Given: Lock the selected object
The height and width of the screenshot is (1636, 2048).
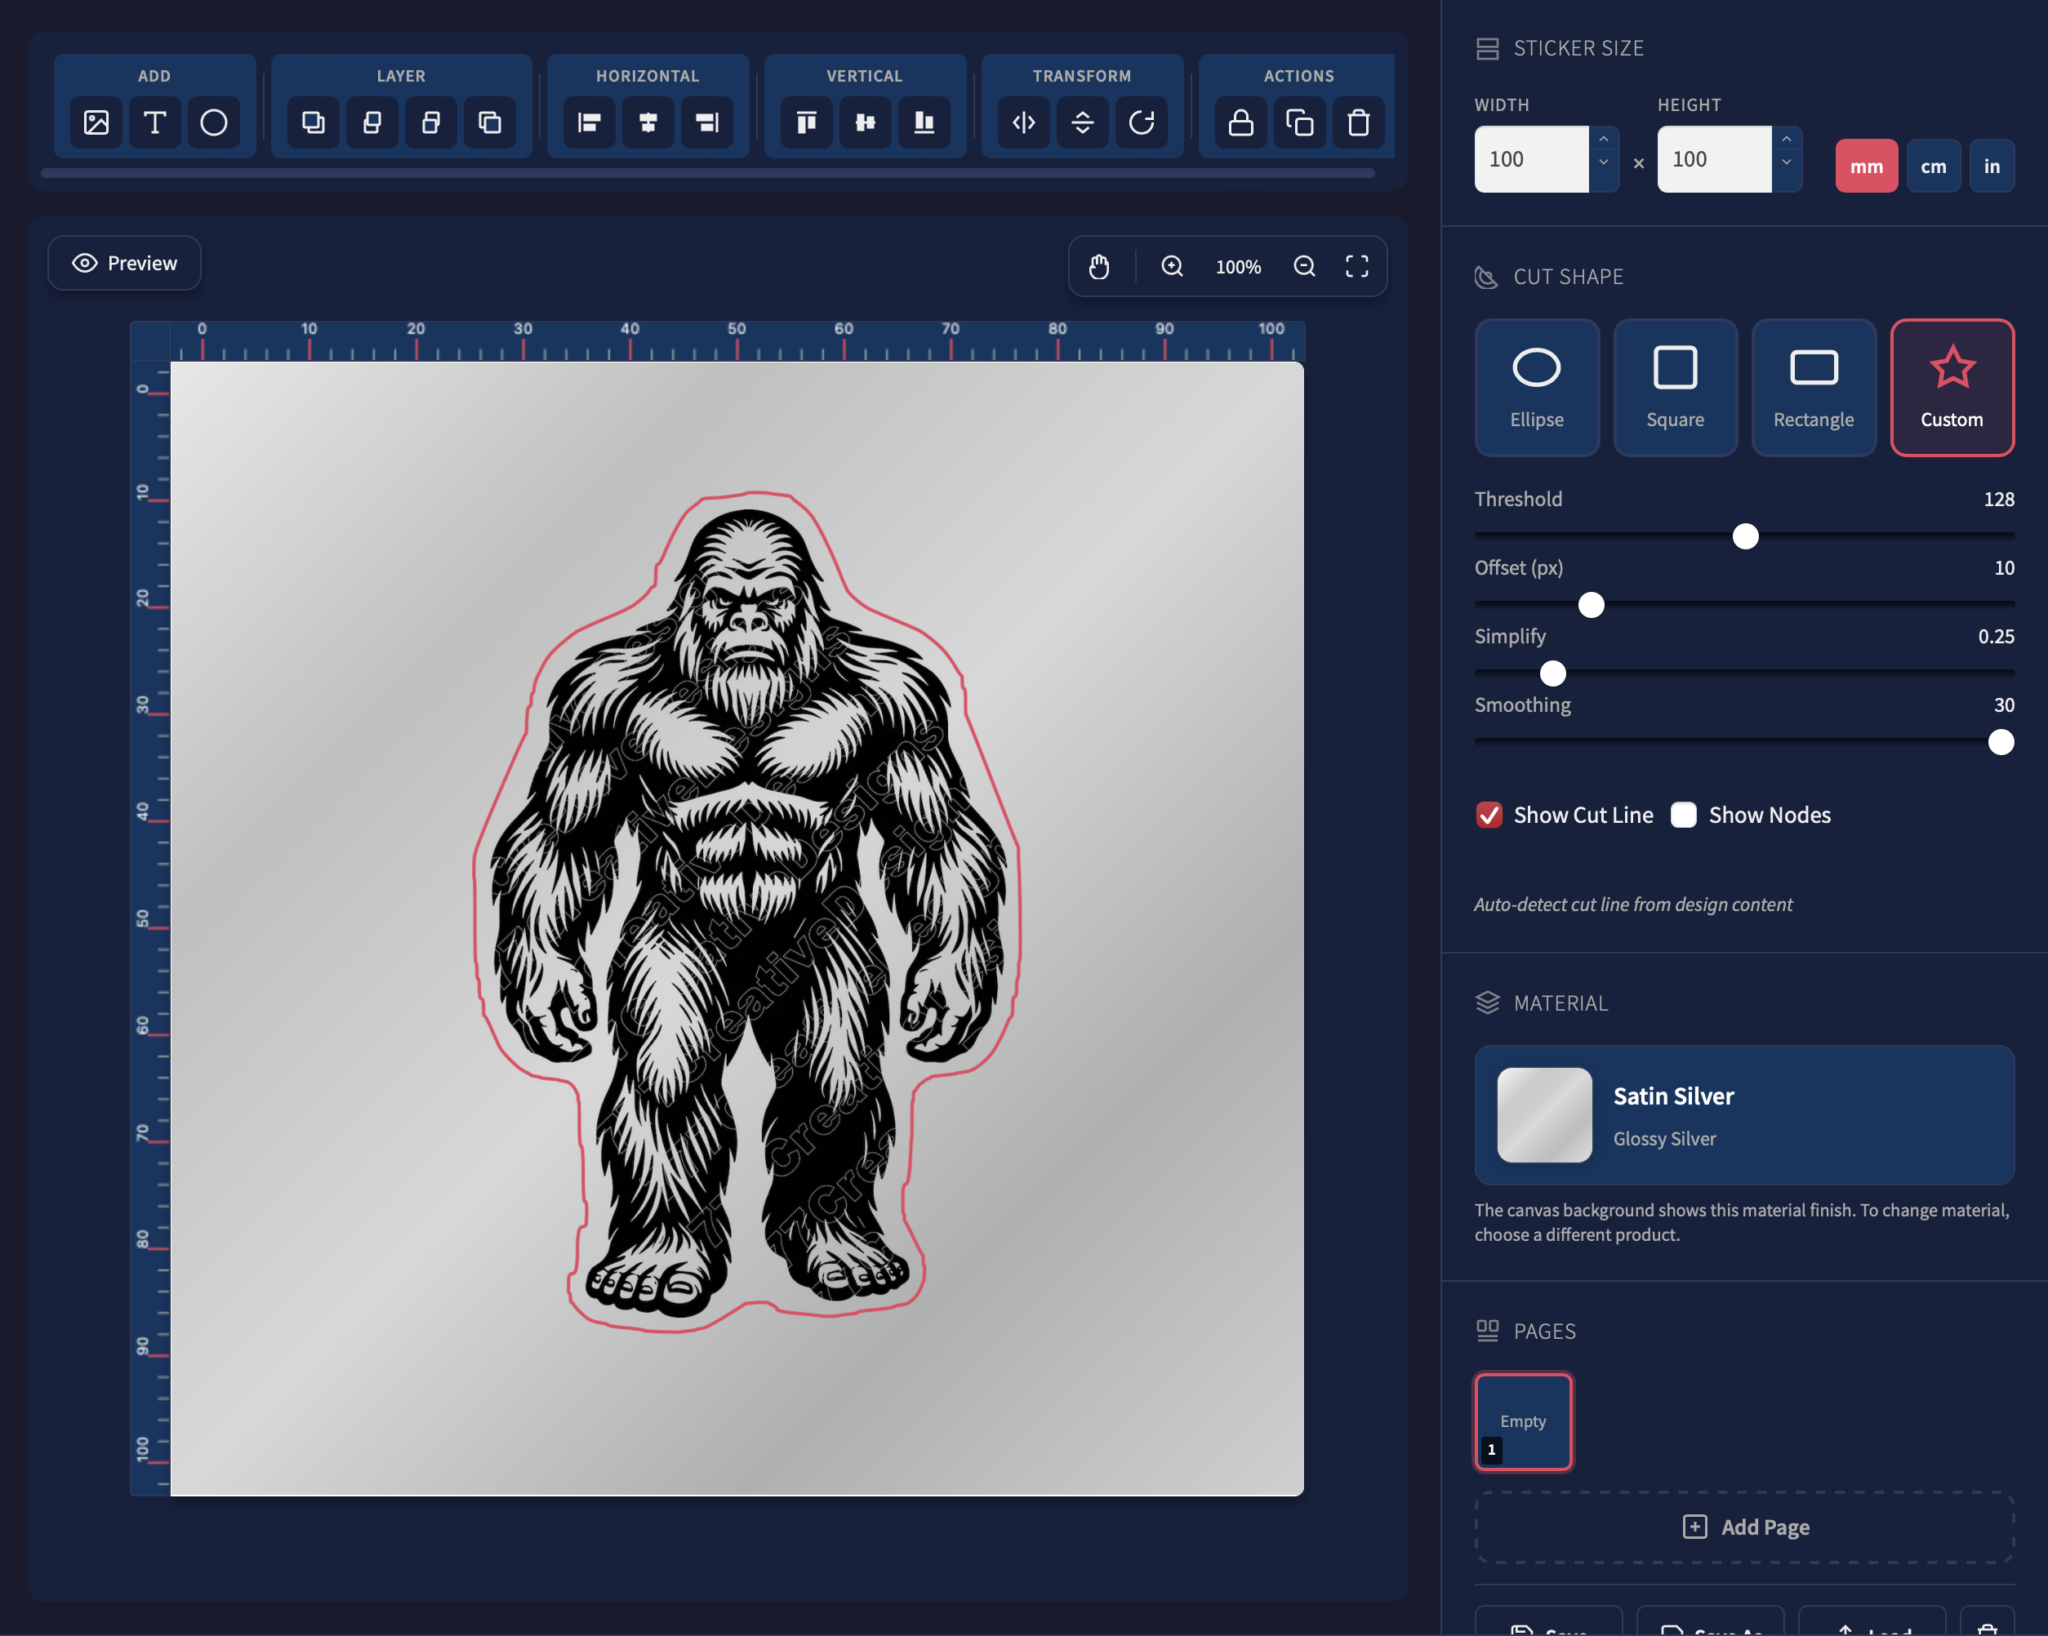Looking at the screenshot, I should coord(1240,122).
